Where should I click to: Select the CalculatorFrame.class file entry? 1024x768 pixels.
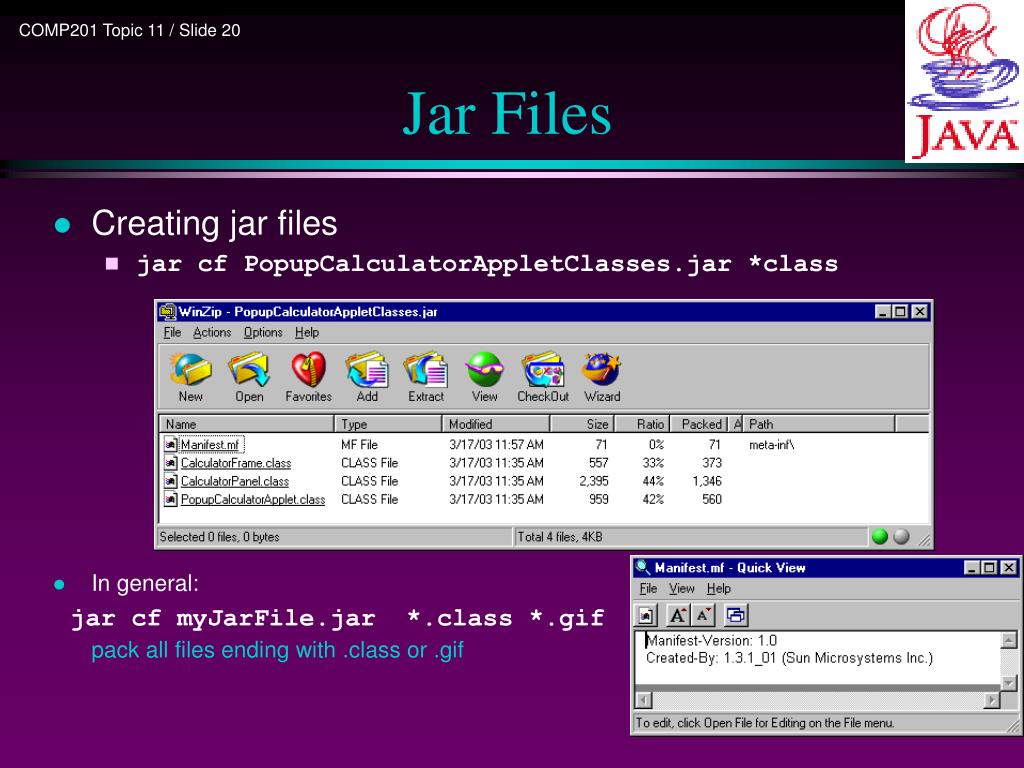236,463
